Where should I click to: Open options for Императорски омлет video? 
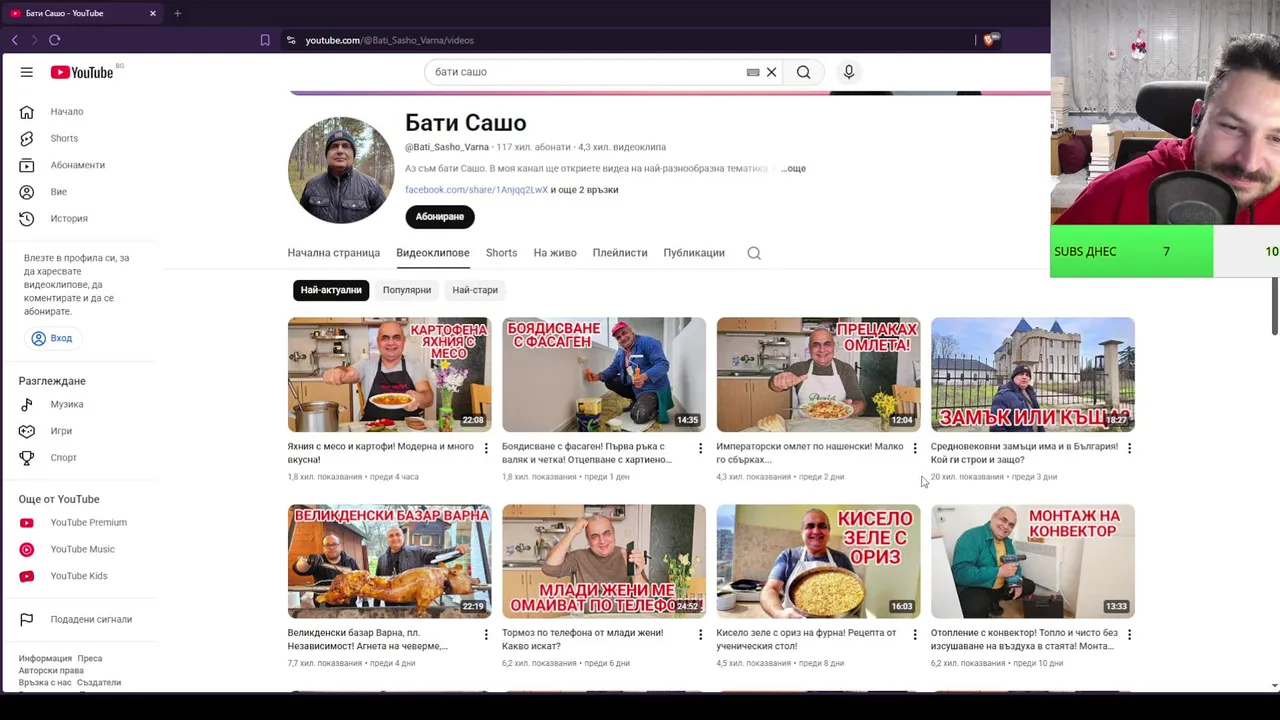914,448
